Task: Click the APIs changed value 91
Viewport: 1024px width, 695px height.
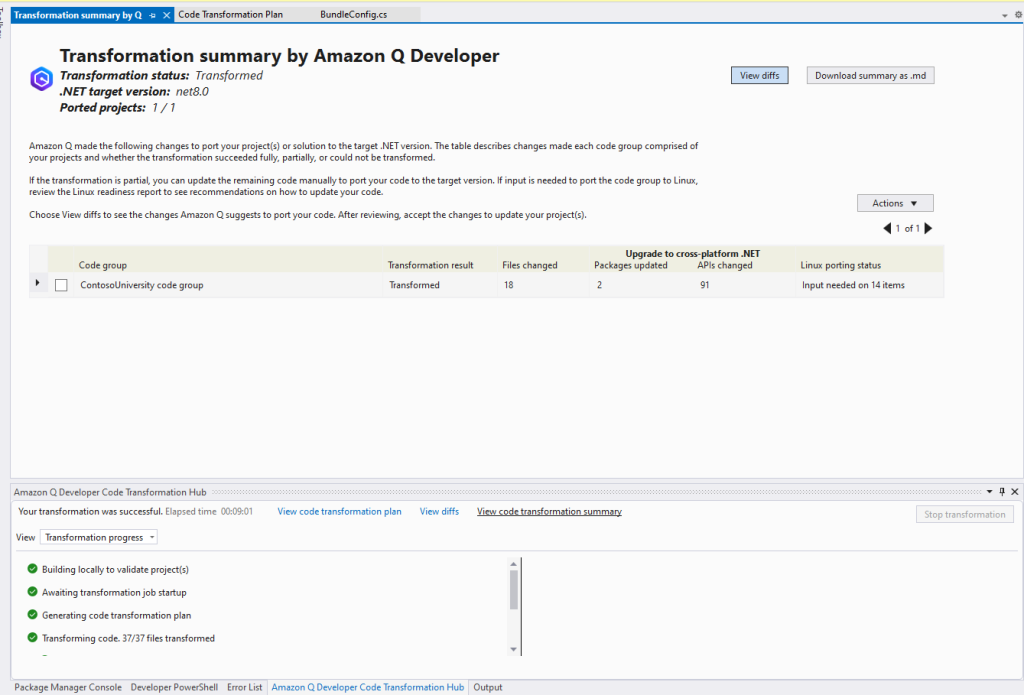Action: (x=704, y=285)
